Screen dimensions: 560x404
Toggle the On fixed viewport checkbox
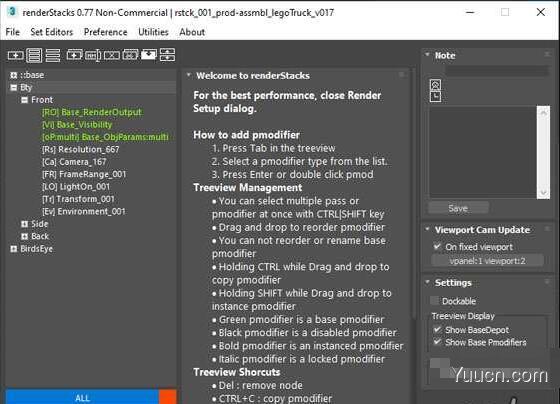click(437, 246)
